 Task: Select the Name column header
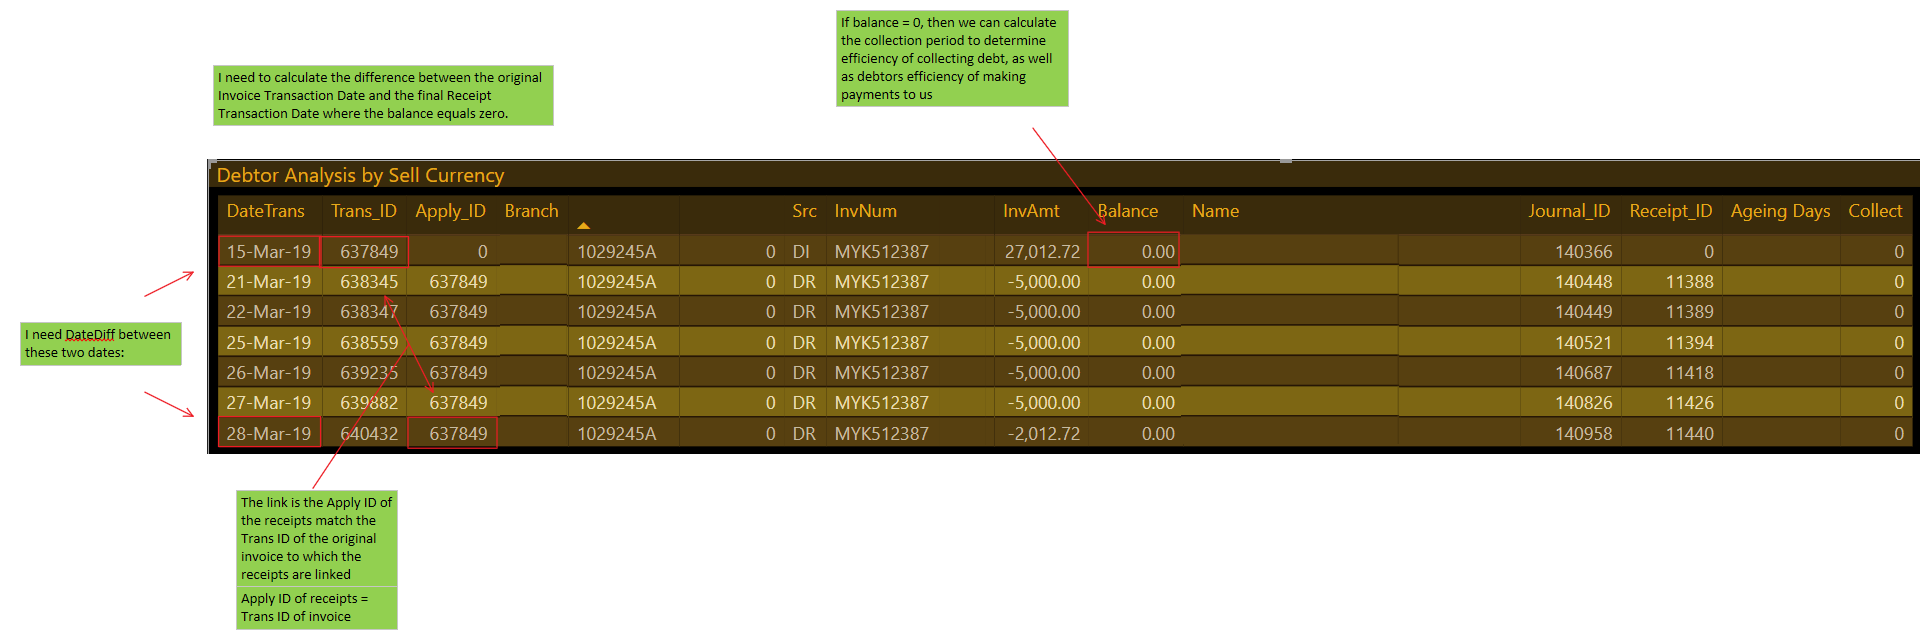[1215, 211]
